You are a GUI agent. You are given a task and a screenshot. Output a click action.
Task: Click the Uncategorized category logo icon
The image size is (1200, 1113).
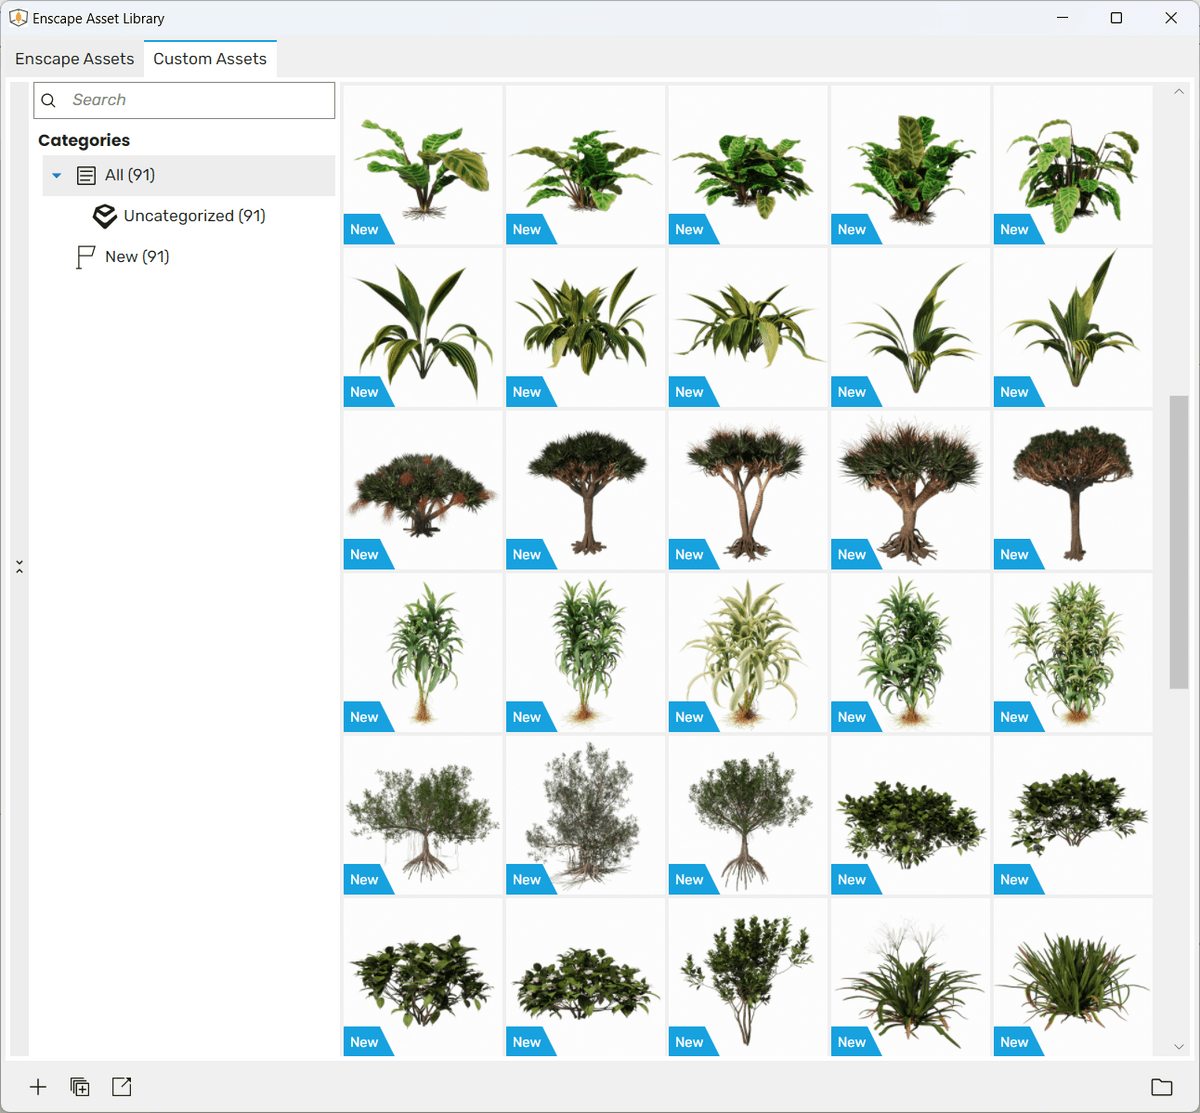105,216
